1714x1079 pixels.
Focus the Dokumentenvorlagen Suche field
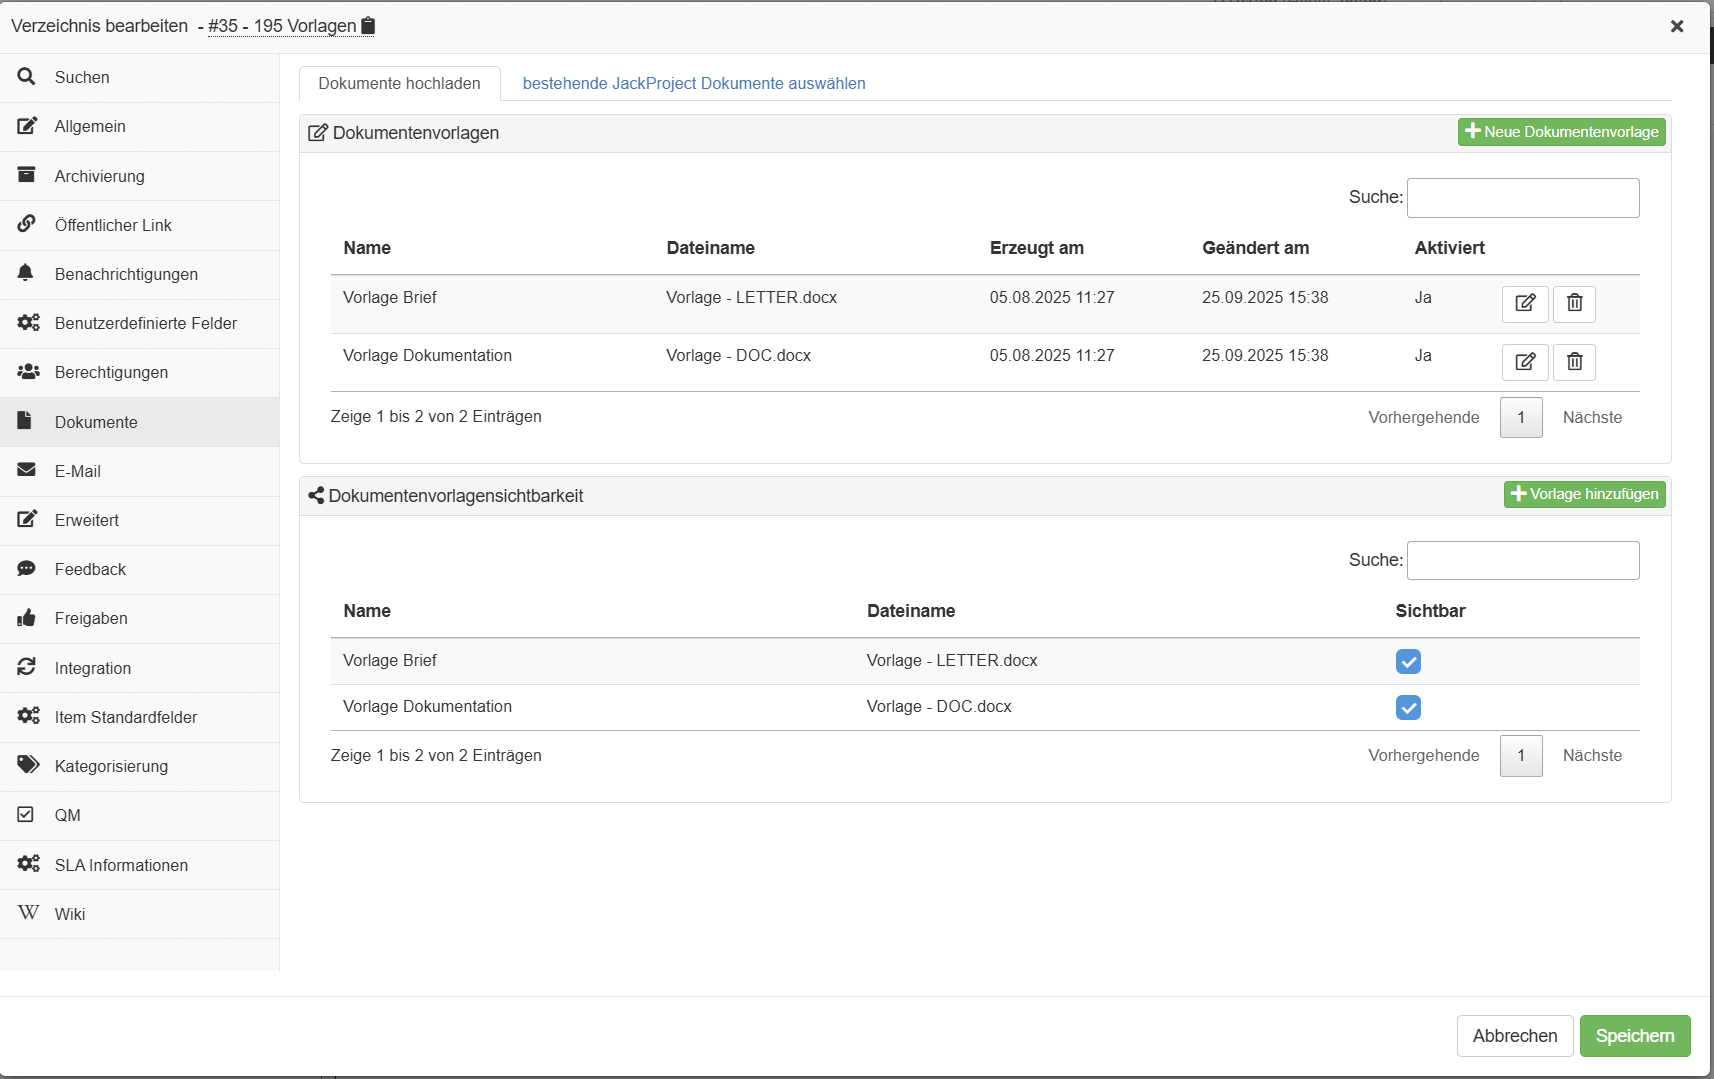click(1522, 198)
